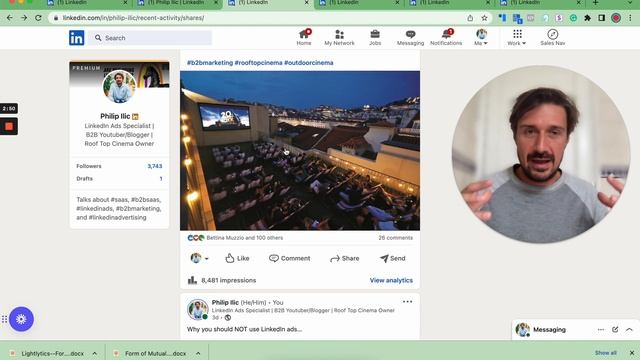The image size is (640, 360).
Task: Close the downloads bar
Action: (x=631, y=353)
